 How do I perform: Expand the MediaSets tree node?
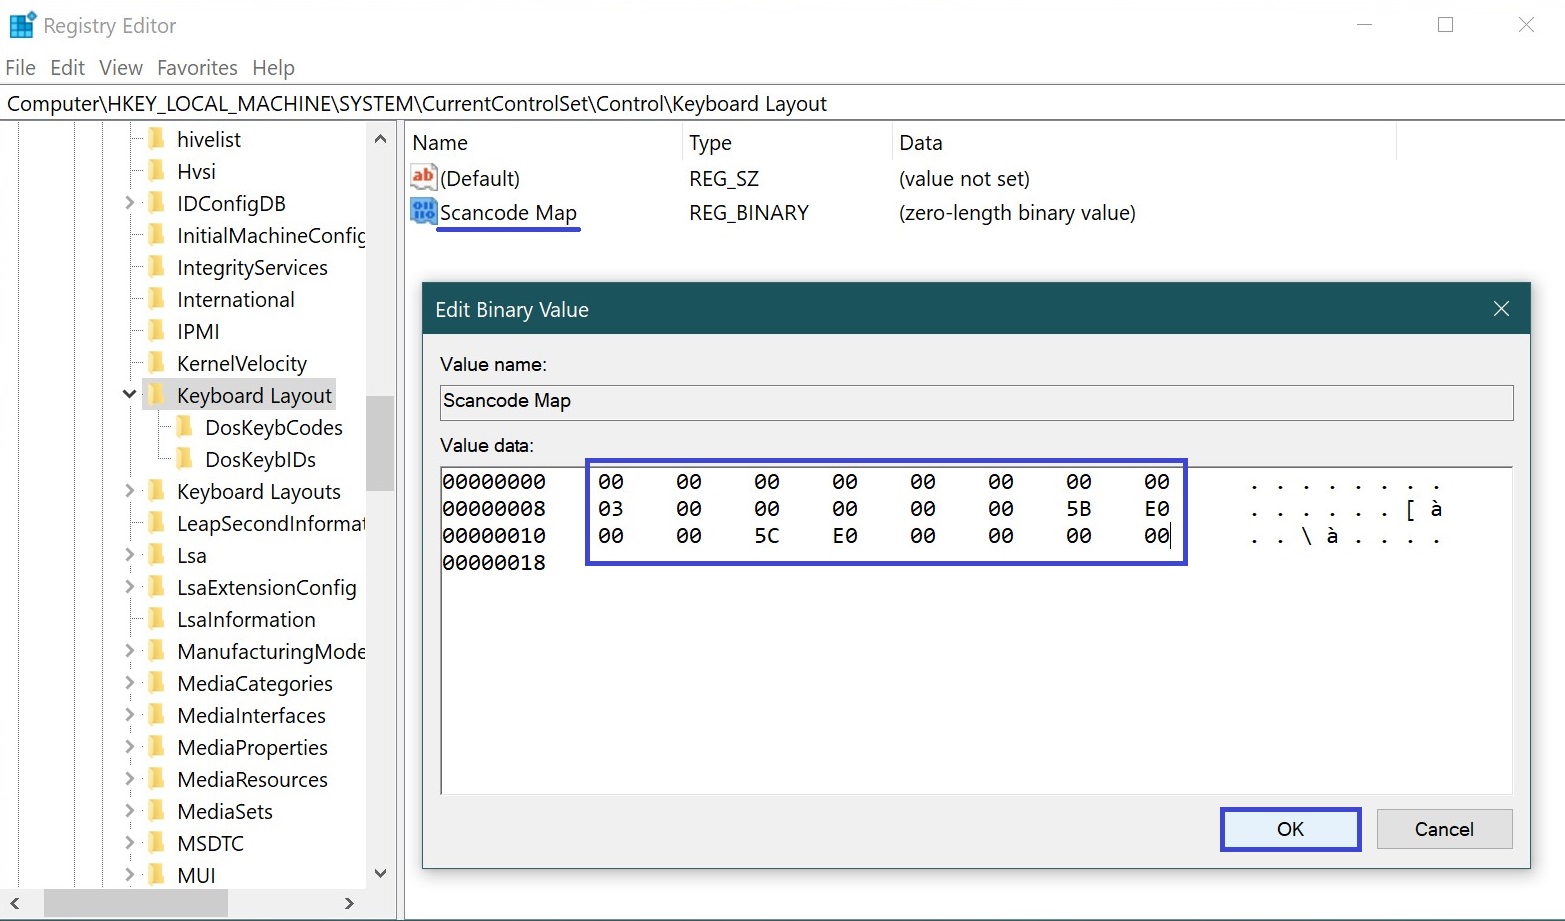click(x=129, y=811)
